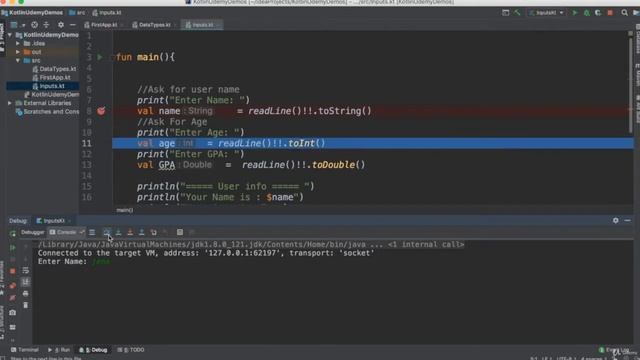Place the cursor on line 13 GPA declaration
Image resolution: width=640 pixels, height=360 pixels.
pyautogui.click(x=251, y=165)
